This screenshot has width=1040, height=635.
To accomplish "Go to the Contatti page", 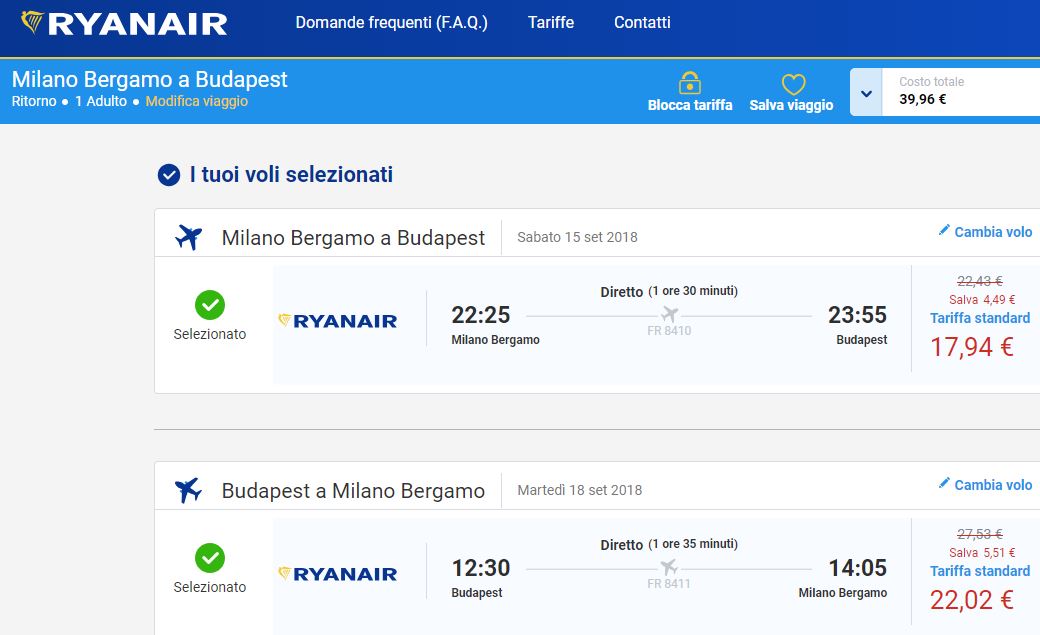I will [x=642, y=22].
